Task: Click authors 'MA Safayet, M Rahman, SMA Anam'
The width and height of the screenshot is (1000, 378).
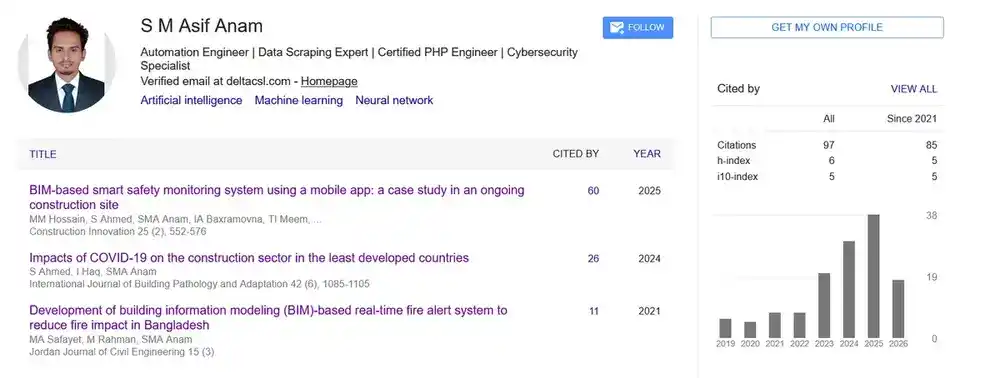Action: pos(111,339)
